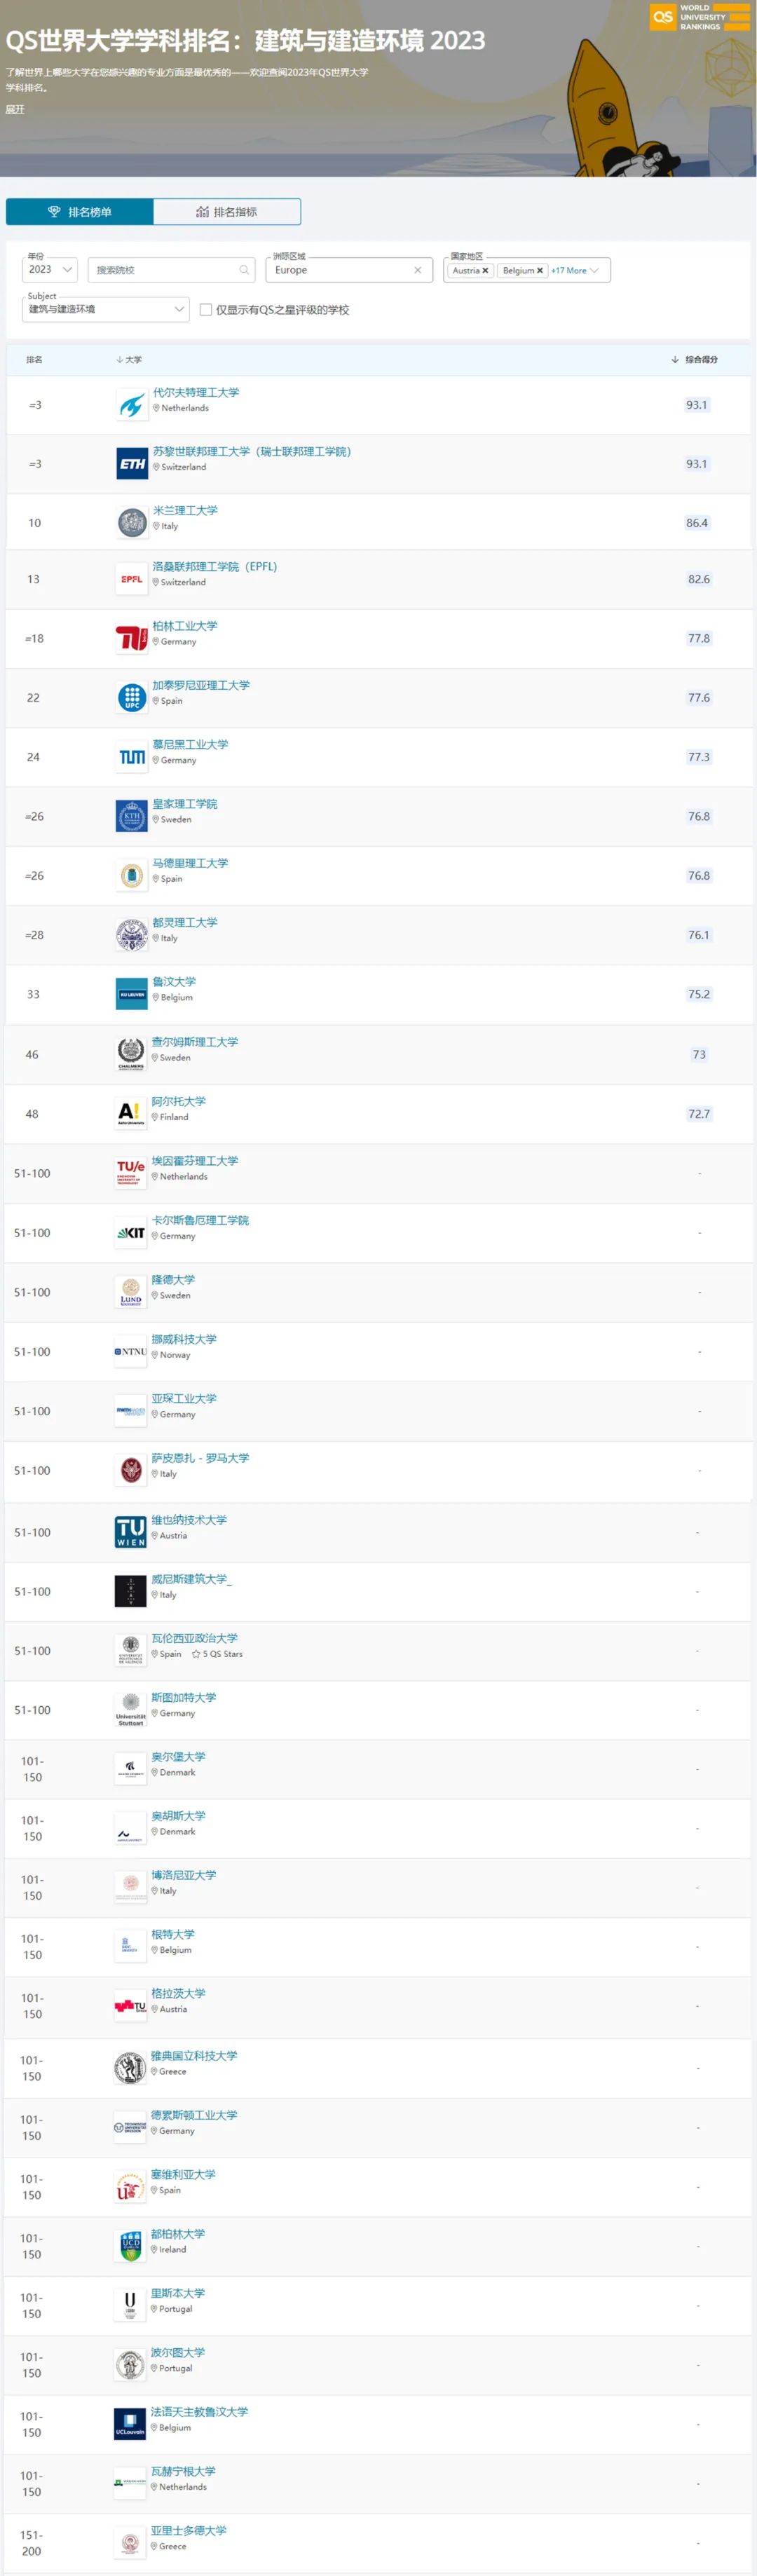Screen dimensions: 757x2576
Task: Remove the Austria country tag
Action: click(485, 271)
